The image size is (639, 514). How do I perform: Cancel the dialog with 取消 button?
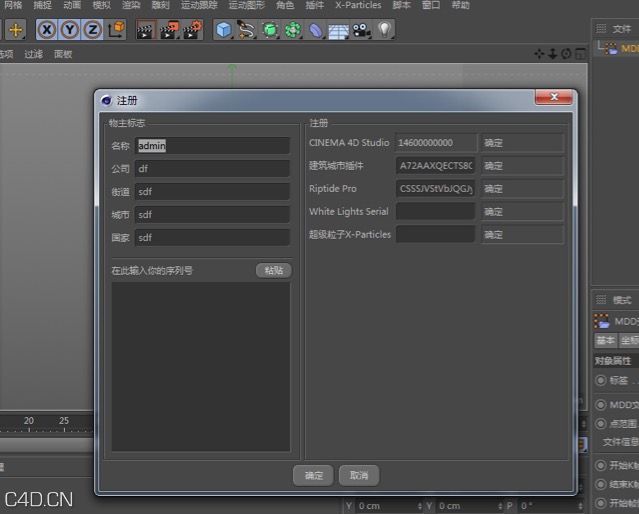pyautogui.click(x=359, y=475)
